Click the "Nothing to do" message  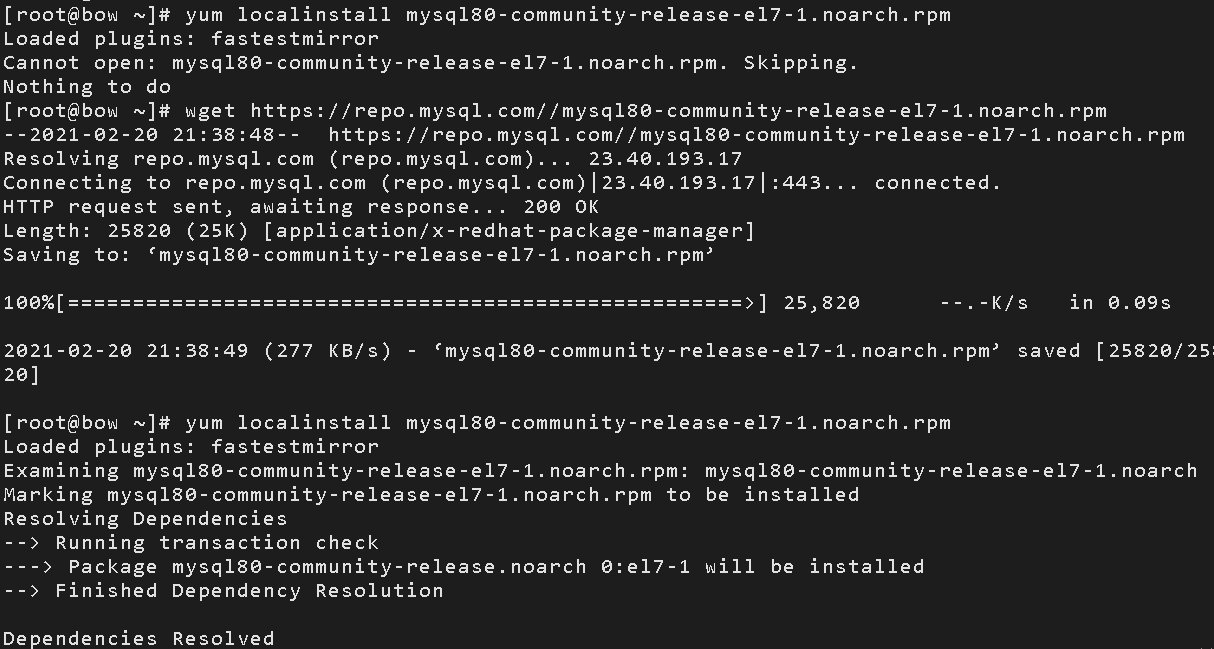pos(87,87)
